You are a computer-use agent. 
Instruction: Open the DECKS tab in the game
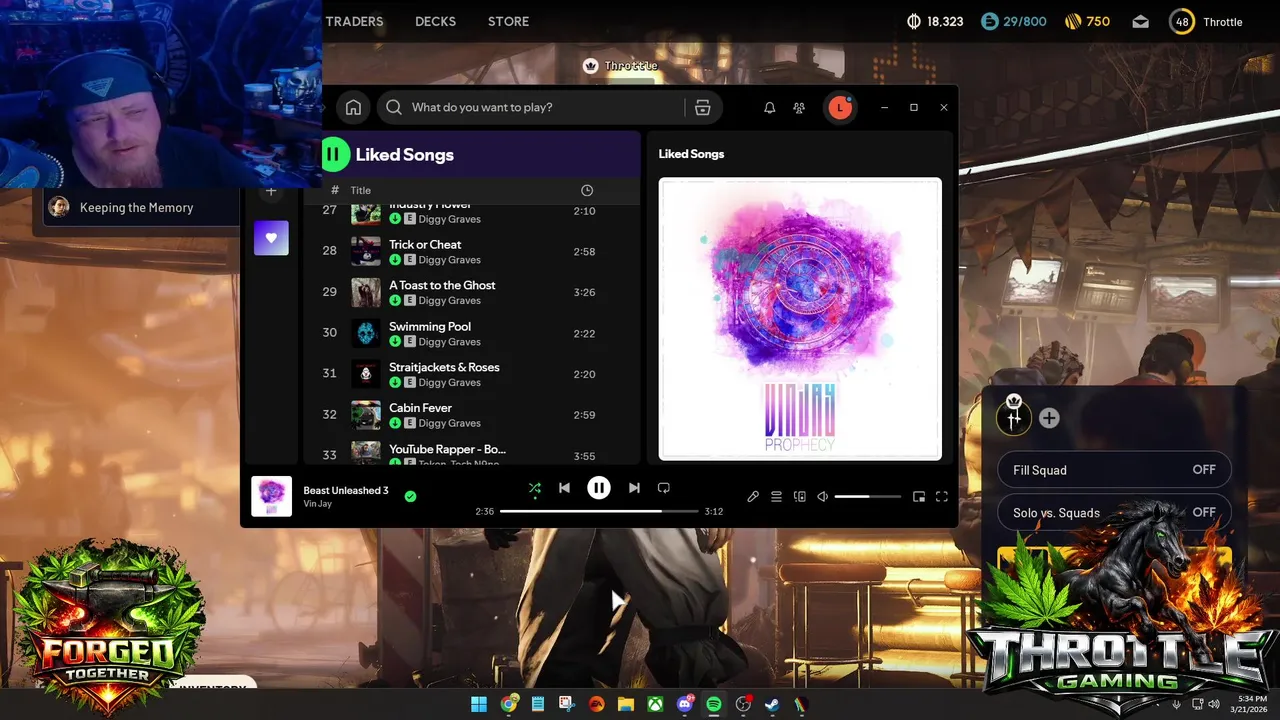pyautogui.click(x=435, y=21)
